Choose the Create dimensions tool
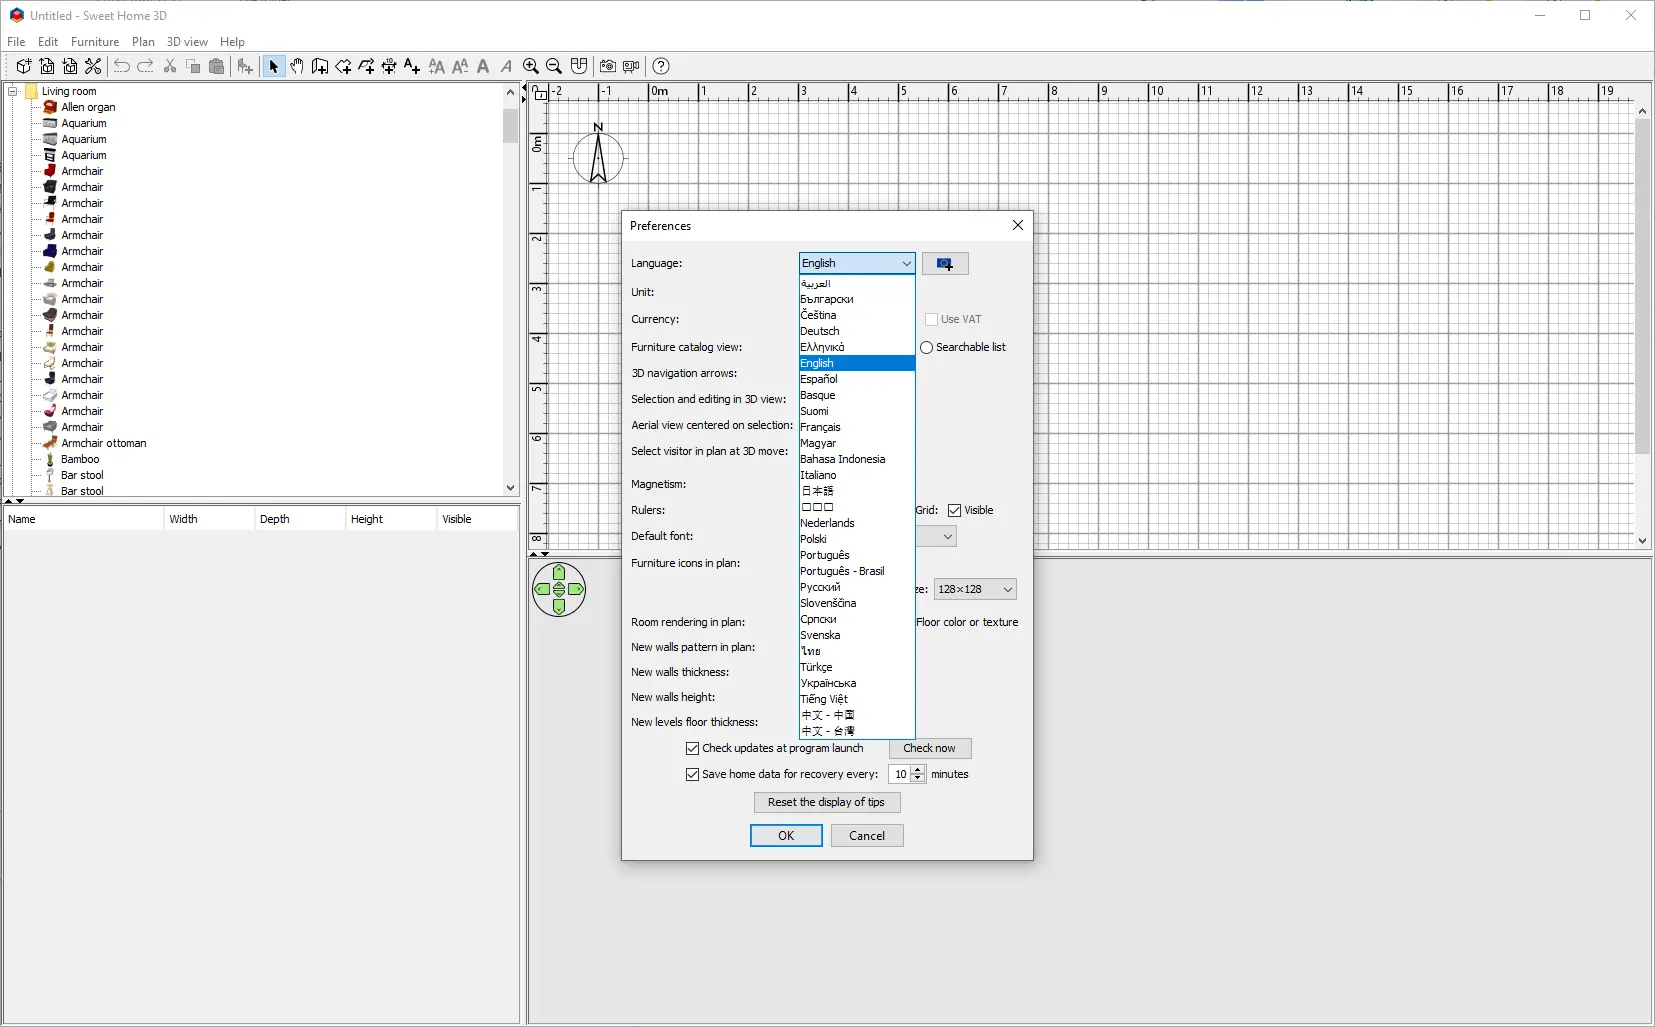 389,66
